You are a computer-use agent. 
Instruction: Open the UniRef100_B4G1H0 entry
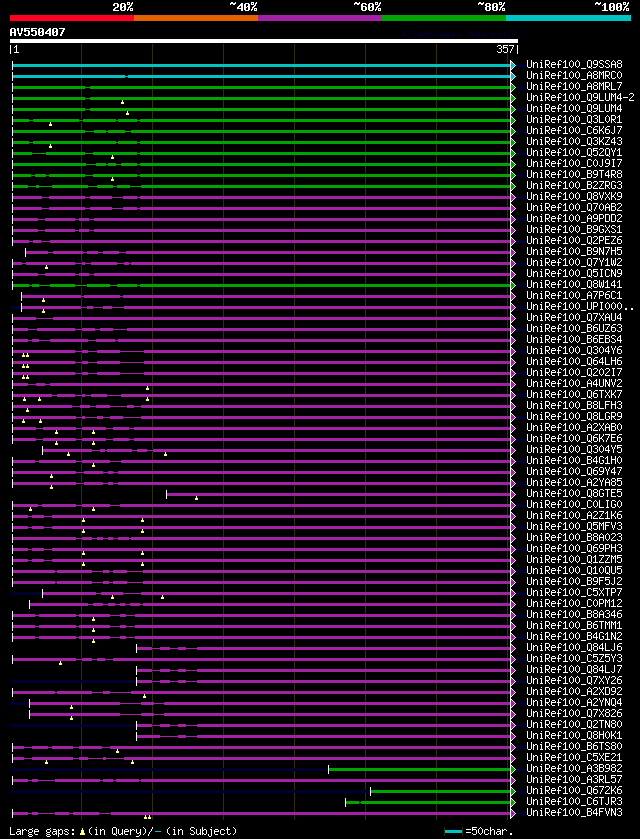click(x=574, y=461)
